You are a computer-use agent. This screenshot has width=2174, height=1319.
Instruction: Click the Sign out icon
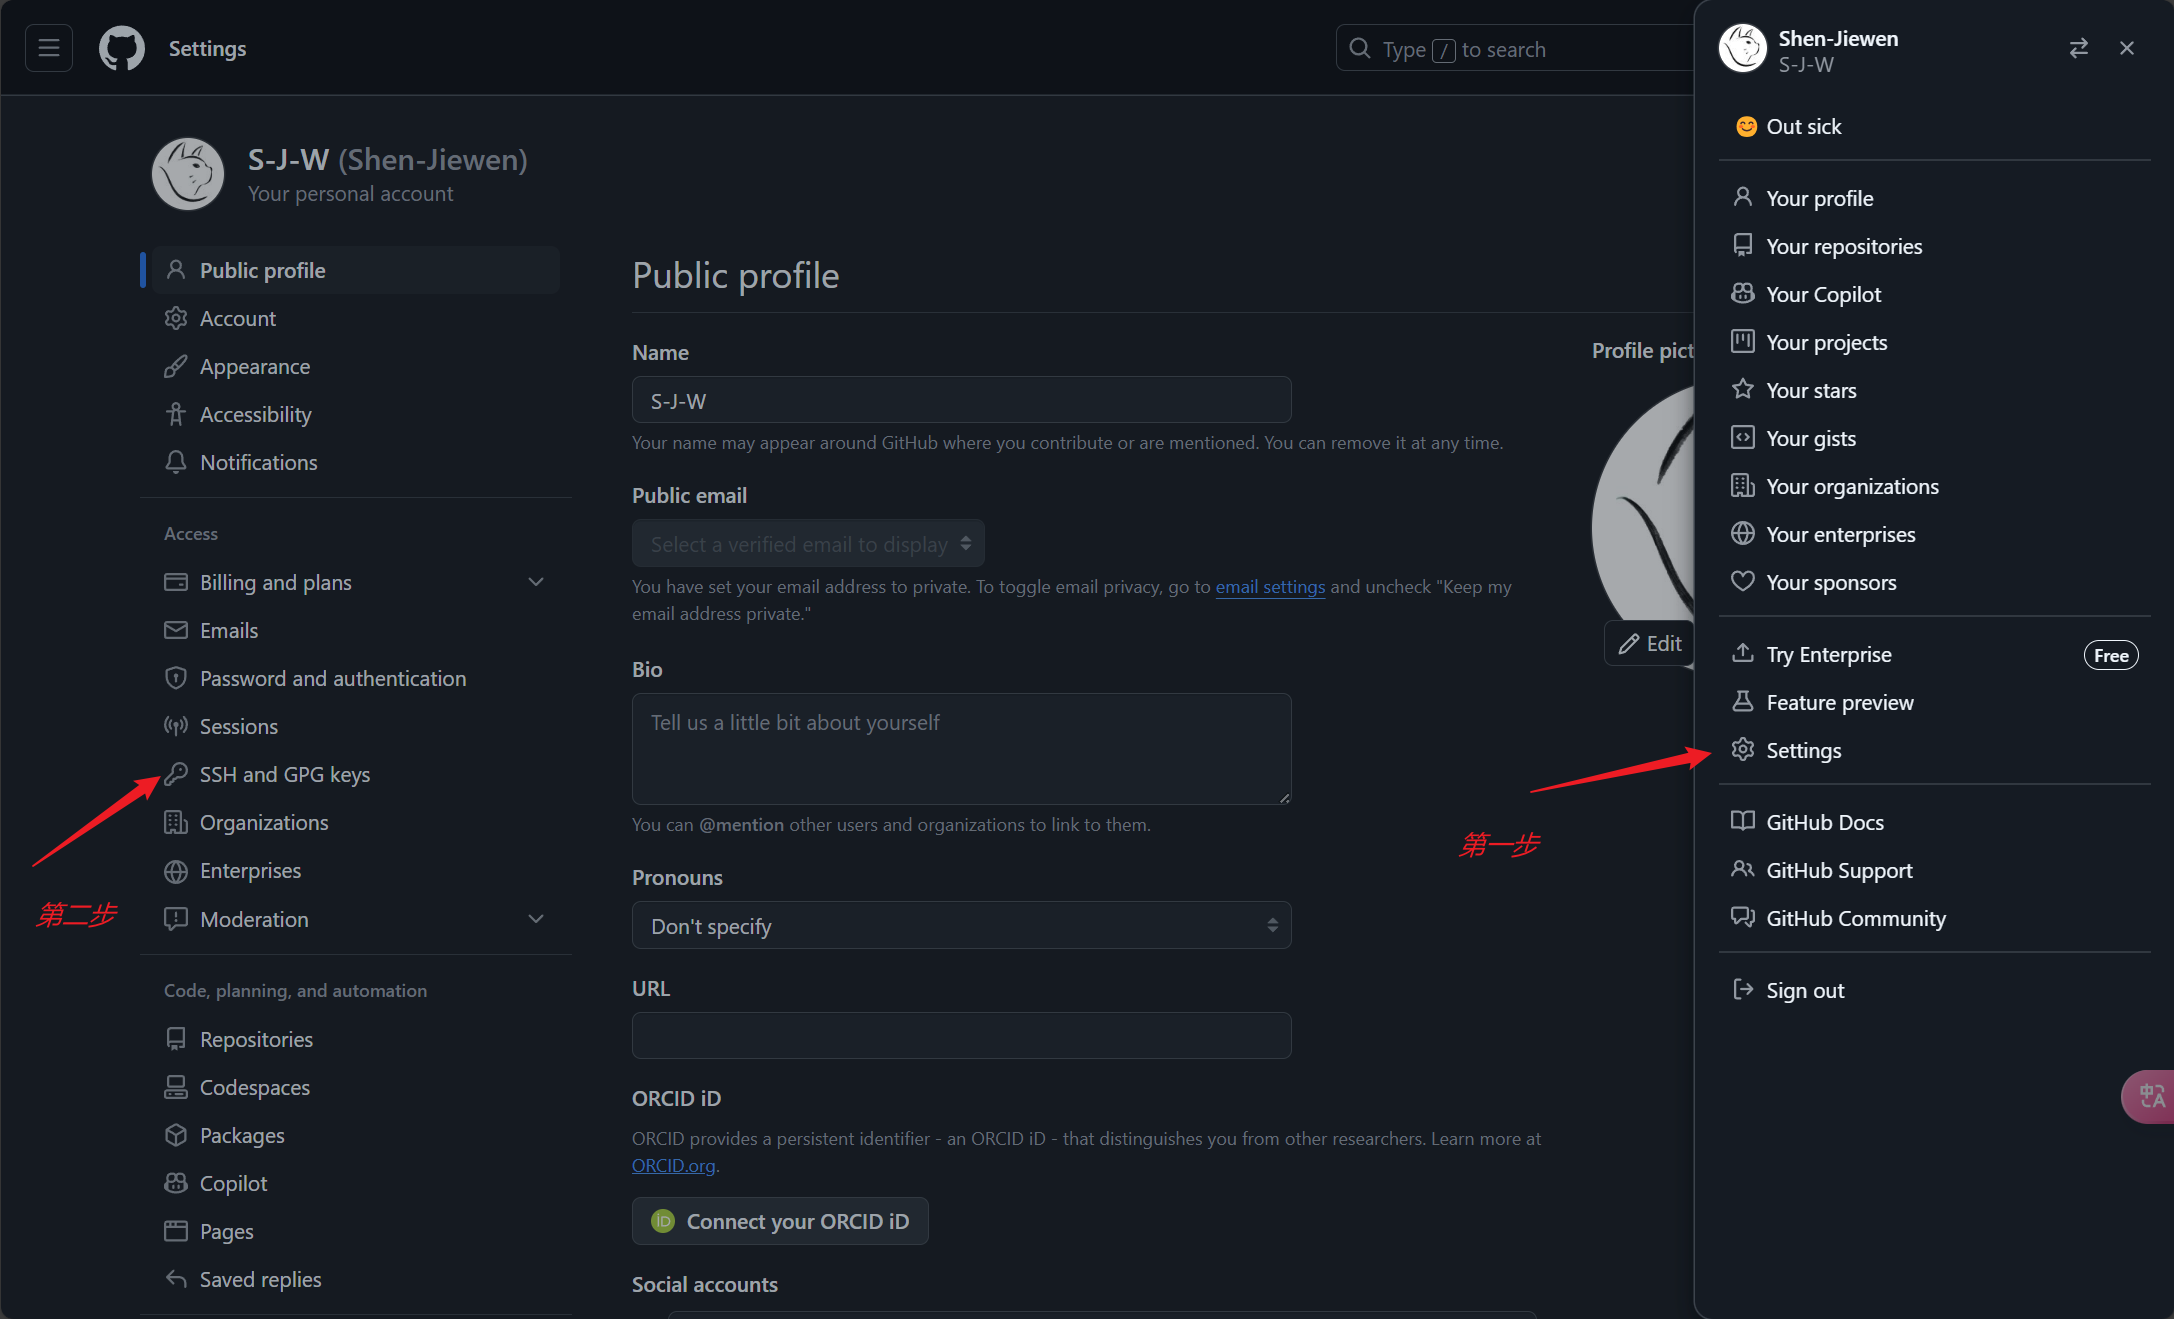[x=1742, y=989]
